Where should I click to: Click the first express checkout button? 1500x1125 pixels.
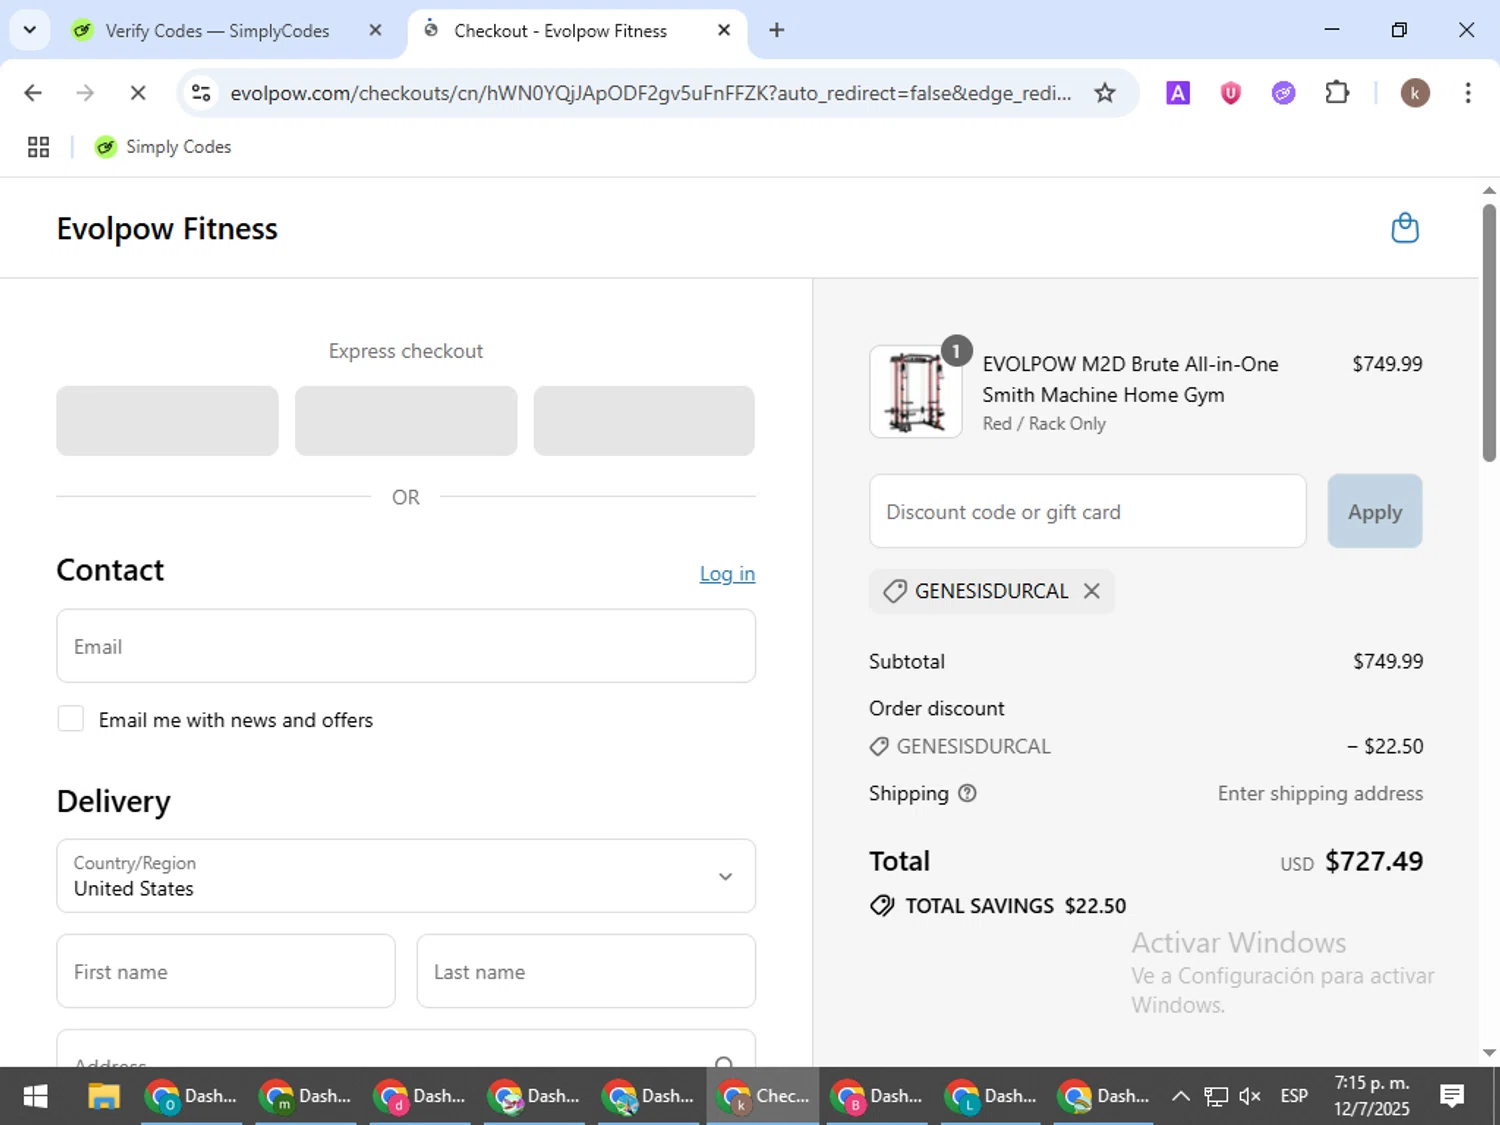coord(167,421)
